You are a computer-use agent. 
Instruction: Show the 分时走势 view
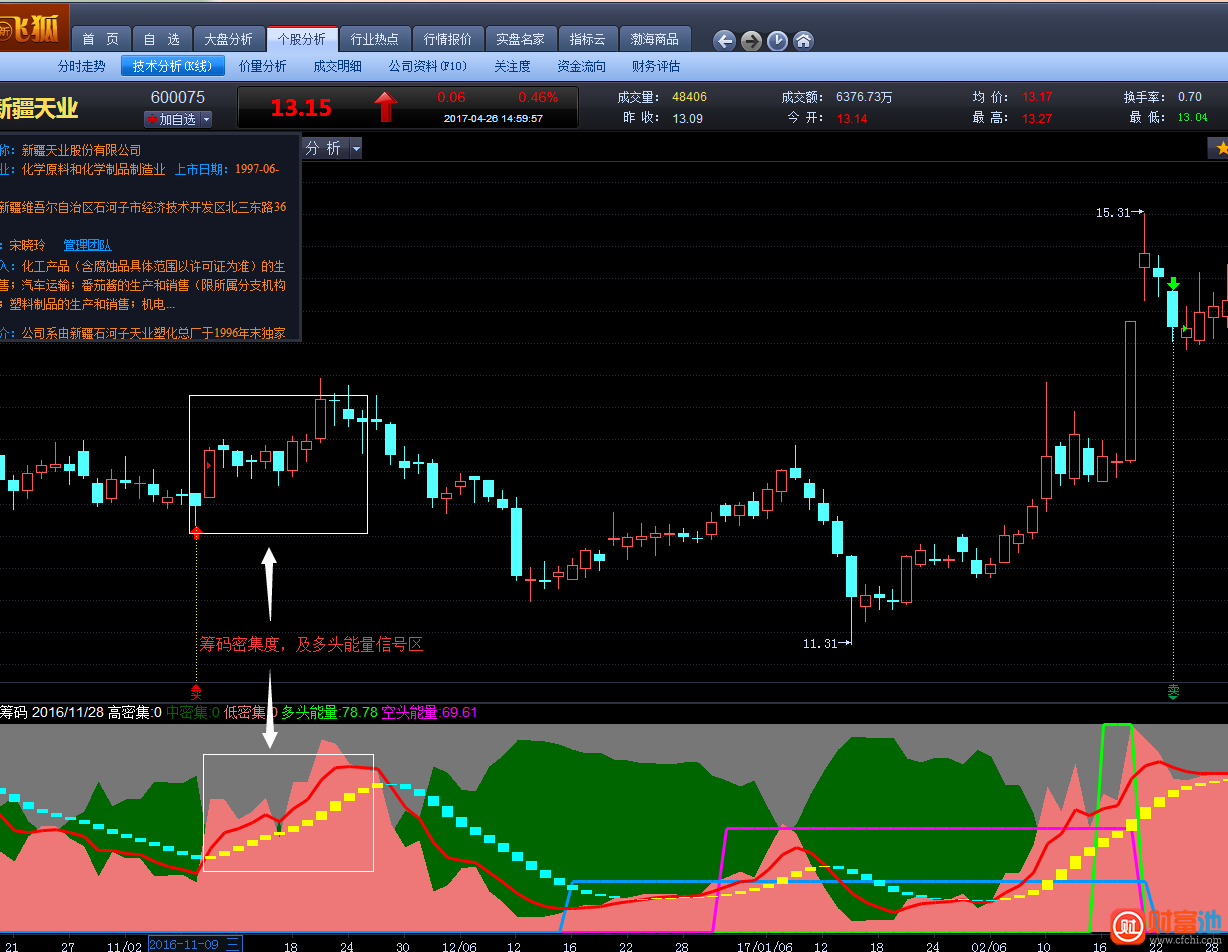[81, 66]
